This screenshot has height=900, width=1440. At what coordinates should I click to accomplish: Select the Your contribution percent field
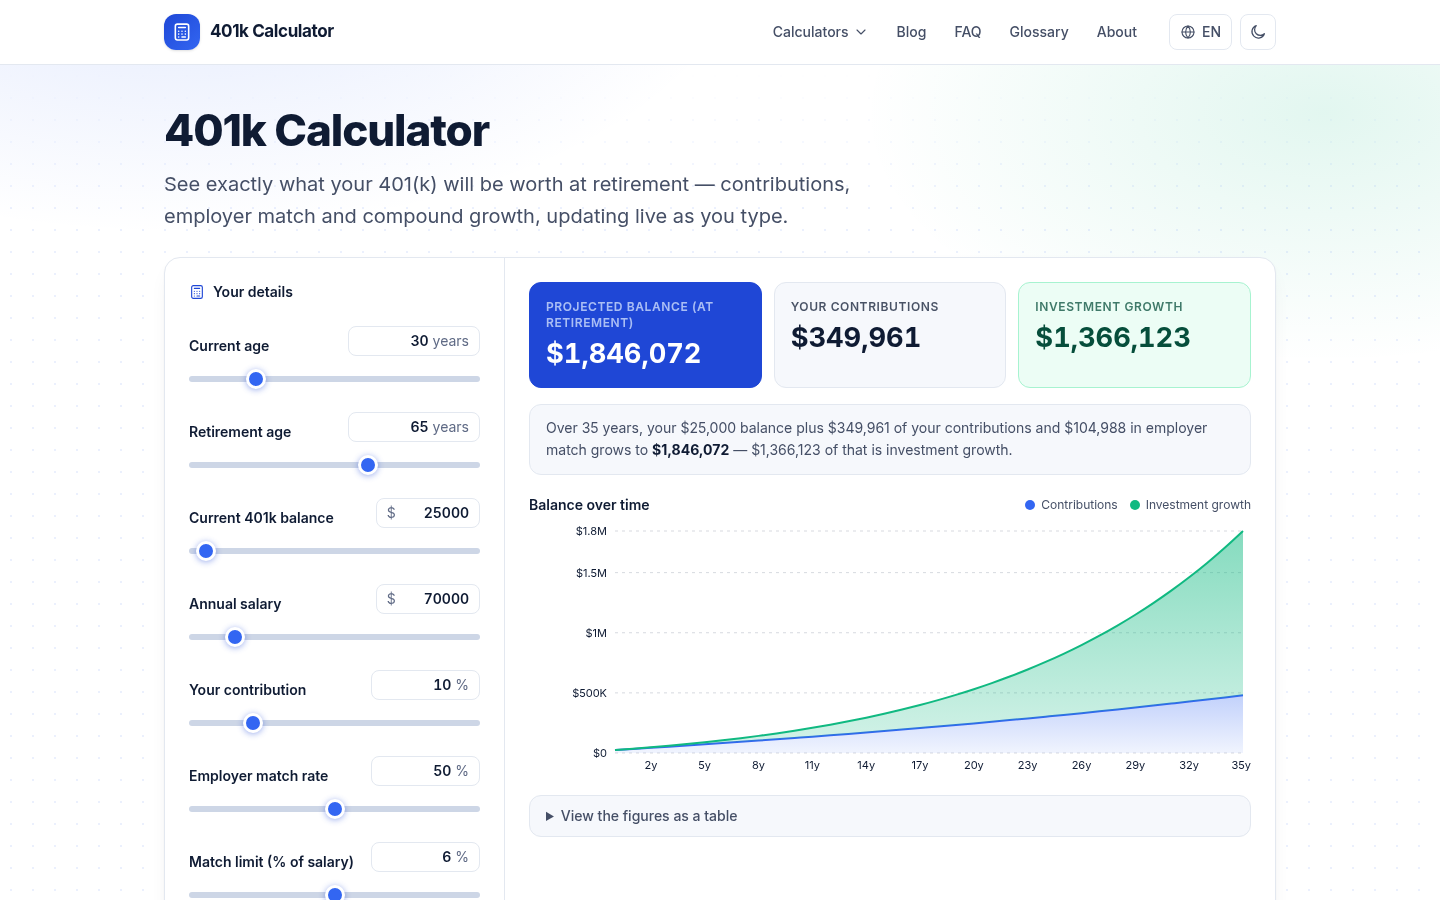(x=425, y=685)
